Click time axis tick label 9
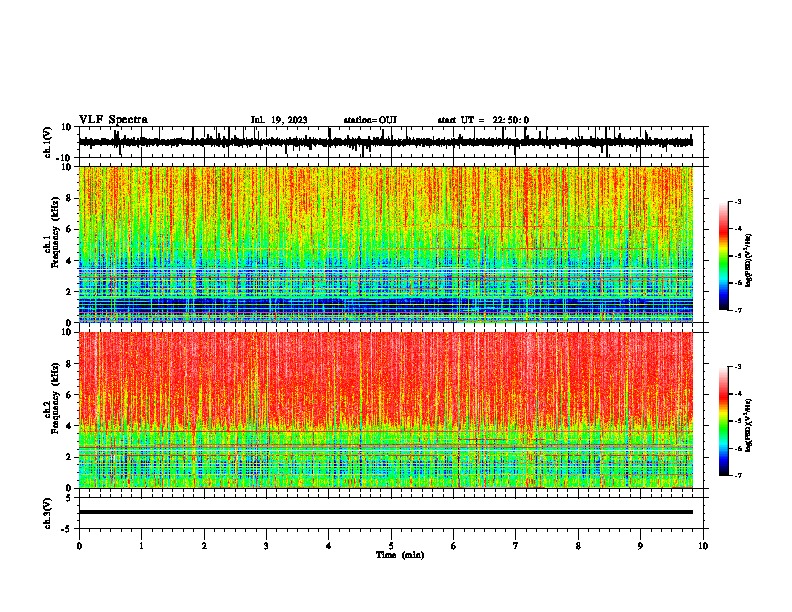This screenshot has width=792, height=612. click(640, 546)
